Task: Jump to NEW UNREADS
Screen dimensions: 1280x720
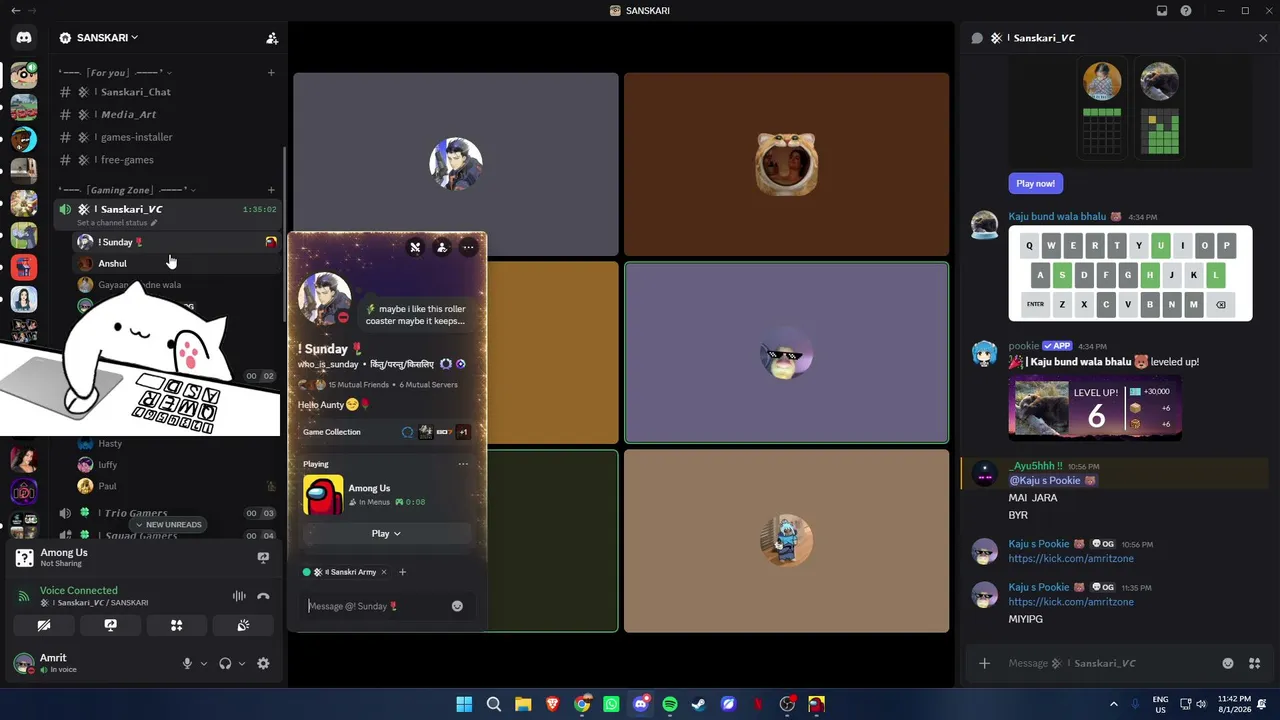Action: [168, 525]
